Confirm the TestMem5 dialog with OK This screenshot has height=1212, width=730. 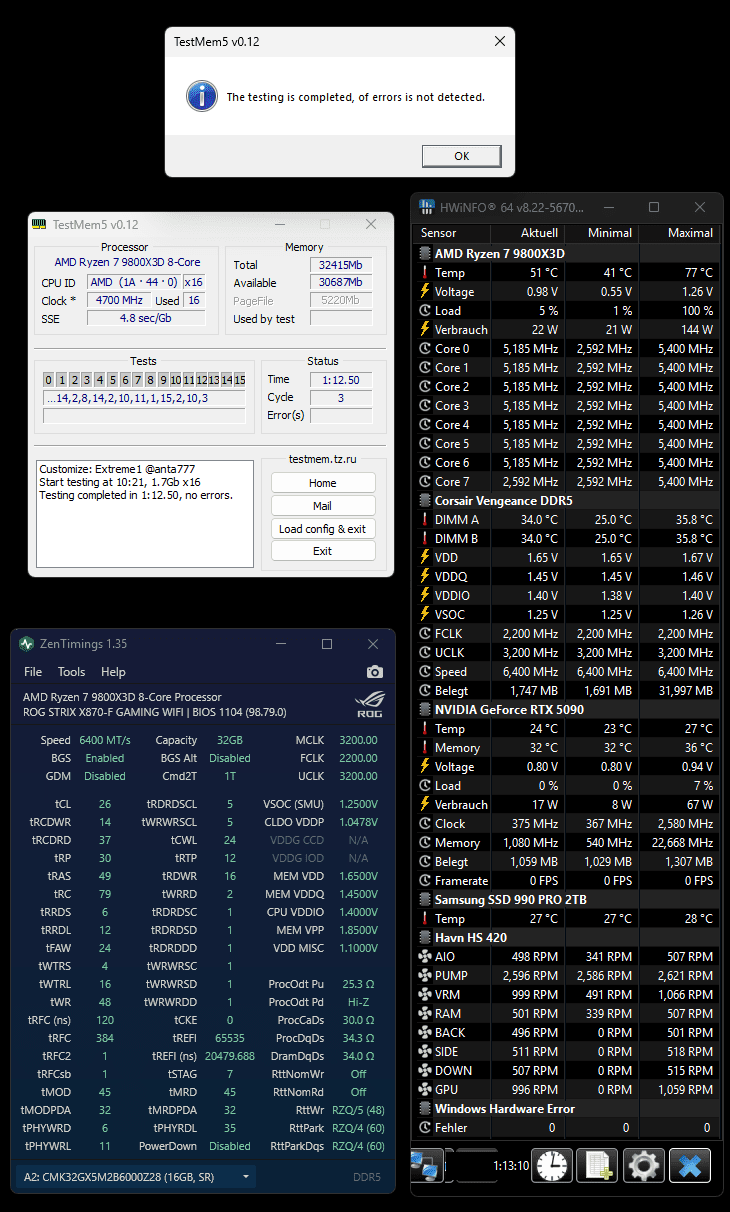[x=461, y=156]
